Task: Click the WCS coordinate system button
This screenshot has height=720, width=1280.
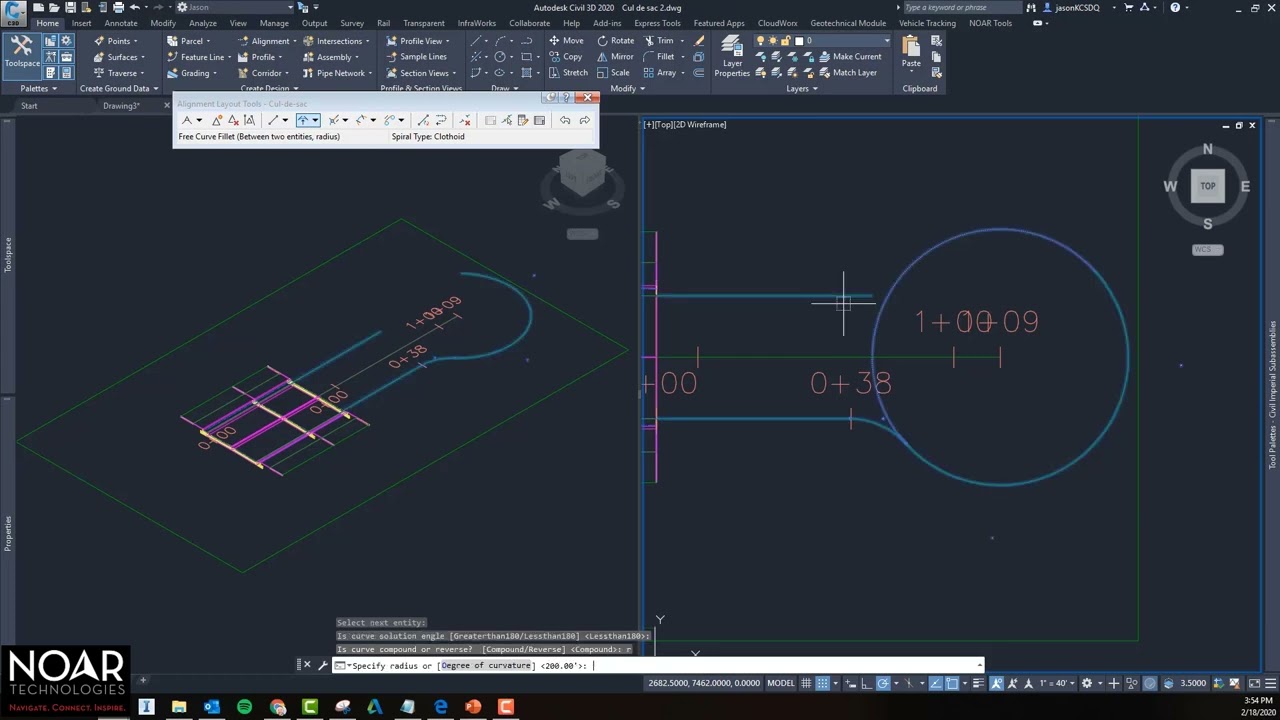Action: (1207, 250)
